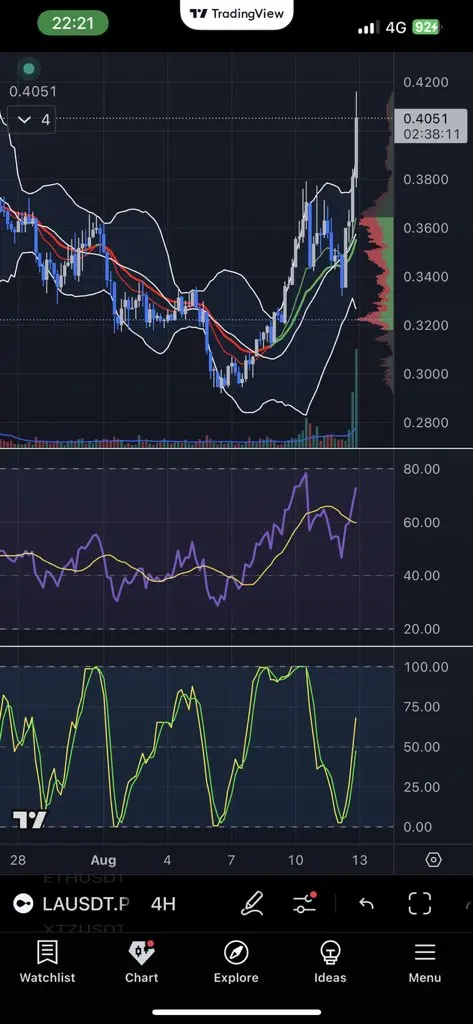Change the 4H timeframe interval
Image resolution: width=473 pixels, height=1024 pixels.
tap(163, 904)
